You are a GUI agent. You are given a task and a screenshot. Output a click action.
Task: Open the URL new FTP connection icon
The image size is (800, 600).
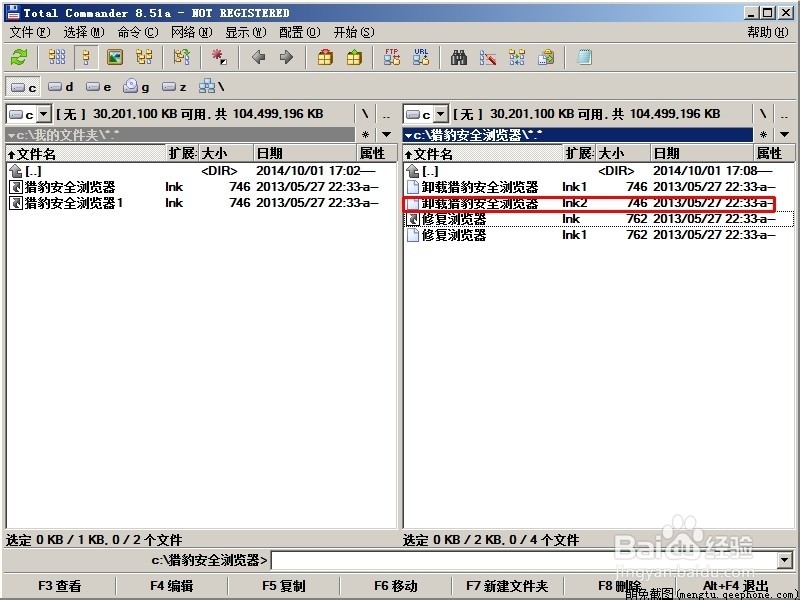[421, 57]
